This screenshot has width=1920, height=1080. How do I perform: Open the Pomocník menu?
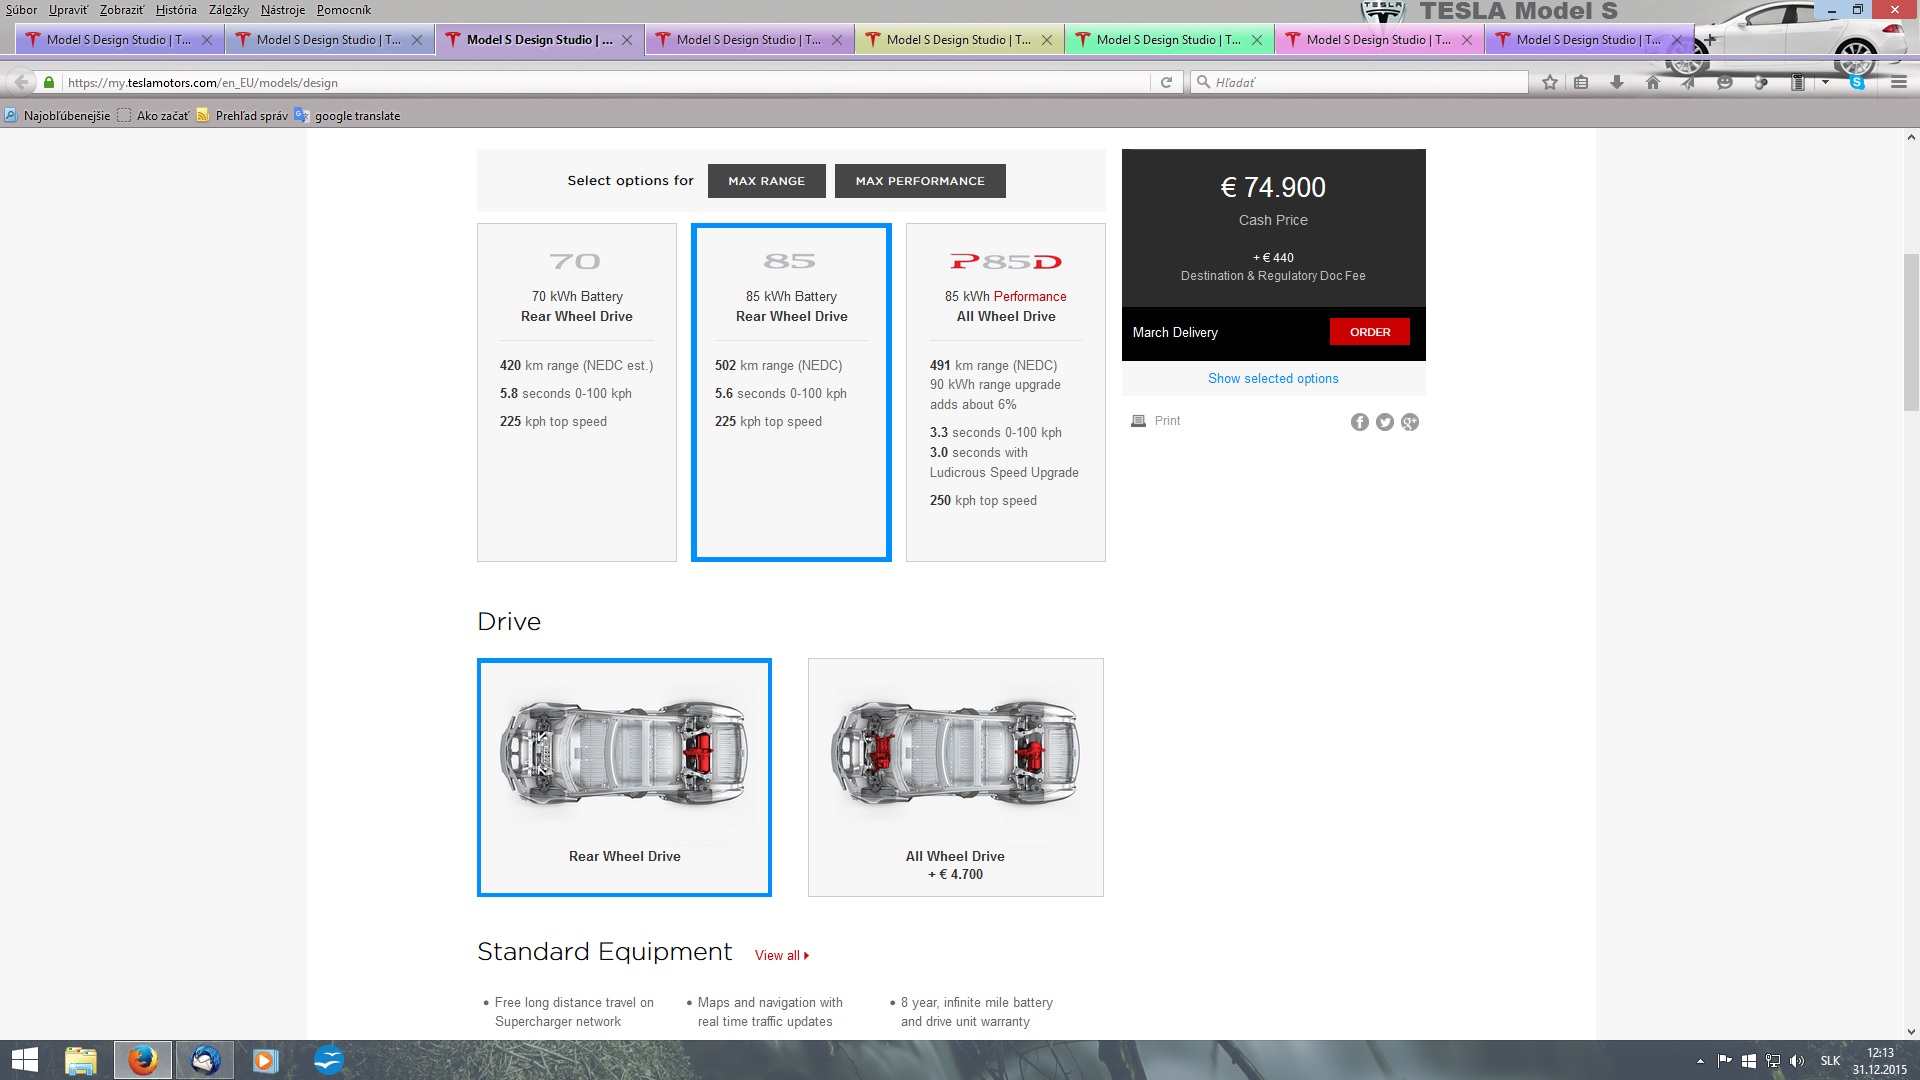[344, 10]
